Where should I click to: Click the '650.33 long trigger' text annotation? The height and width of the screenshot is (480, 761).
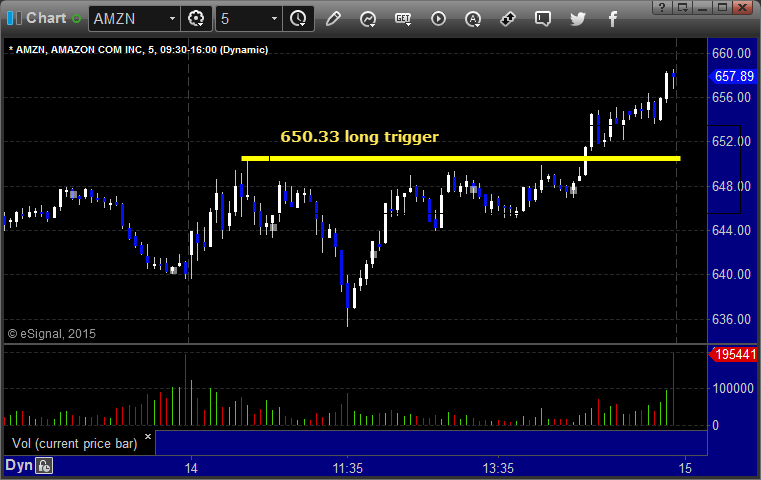(x=359, y=137)
